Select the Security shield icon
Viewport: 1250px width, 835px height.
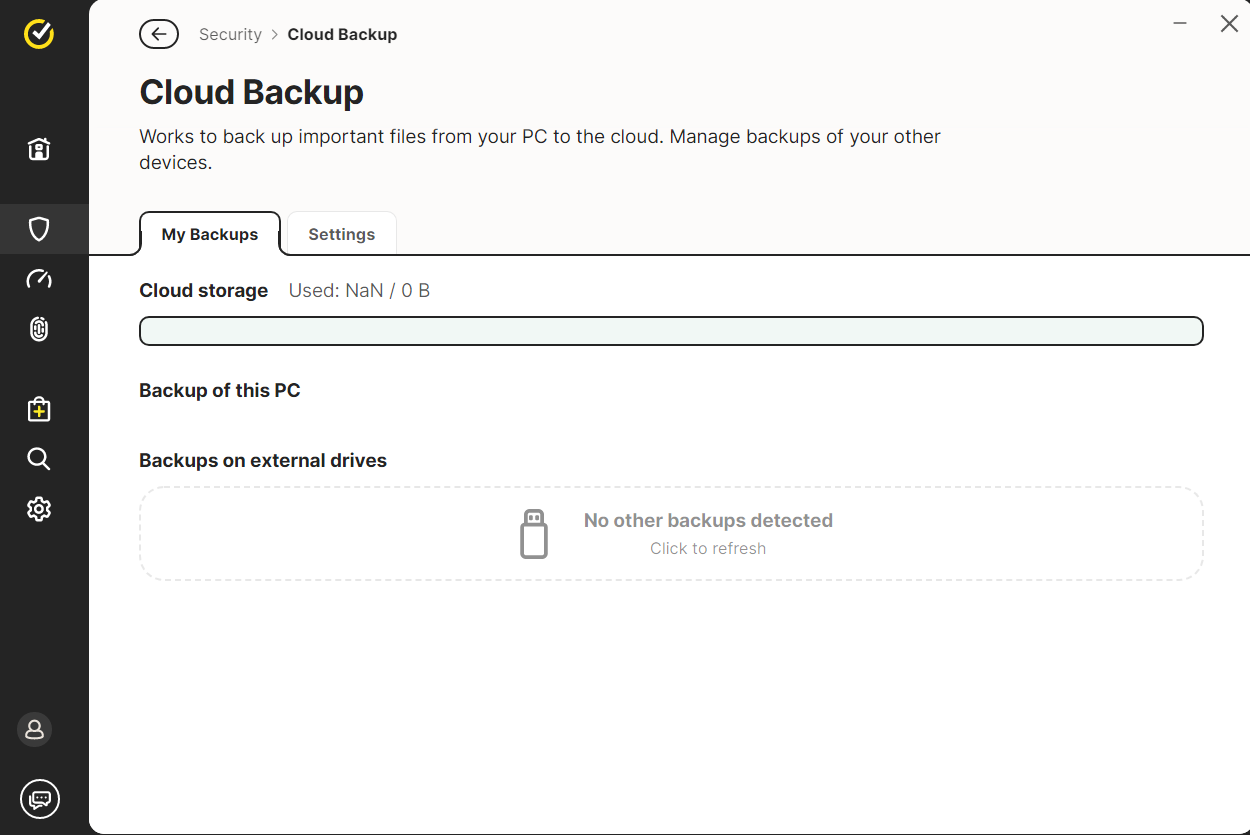[x=39, y=229]
